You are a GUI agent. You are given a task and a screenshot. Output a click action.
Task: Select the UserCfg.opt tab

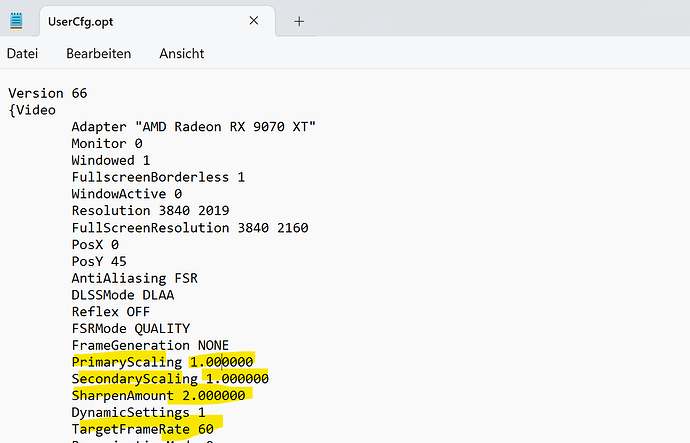point(157,21)
